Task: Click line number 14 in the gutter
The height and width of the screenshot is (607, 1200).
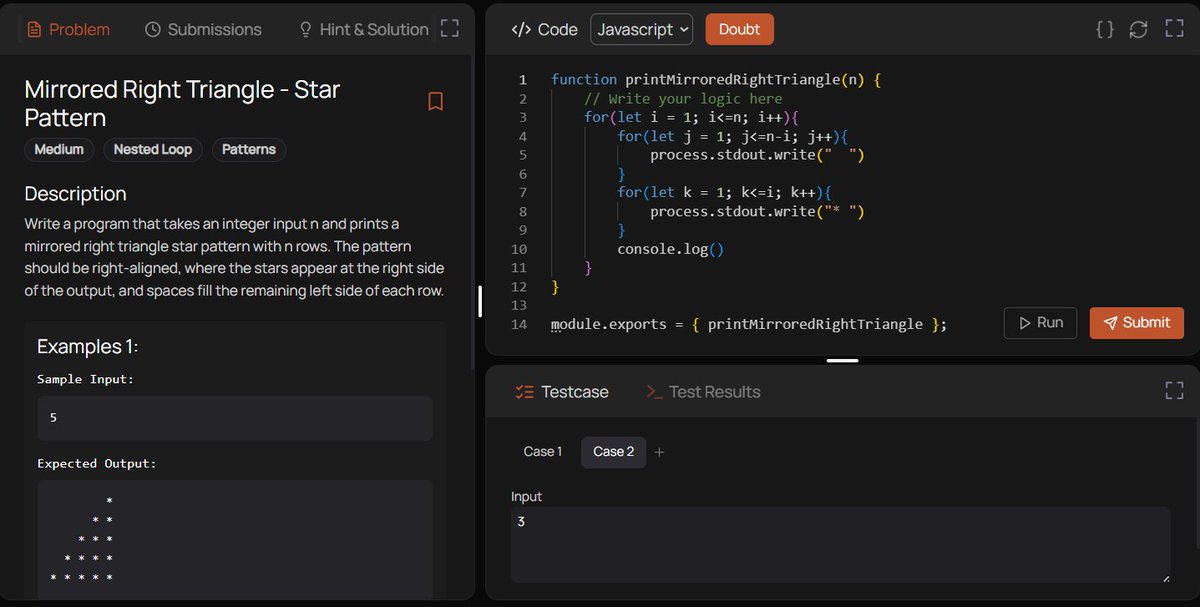Action: click(519, 324)
